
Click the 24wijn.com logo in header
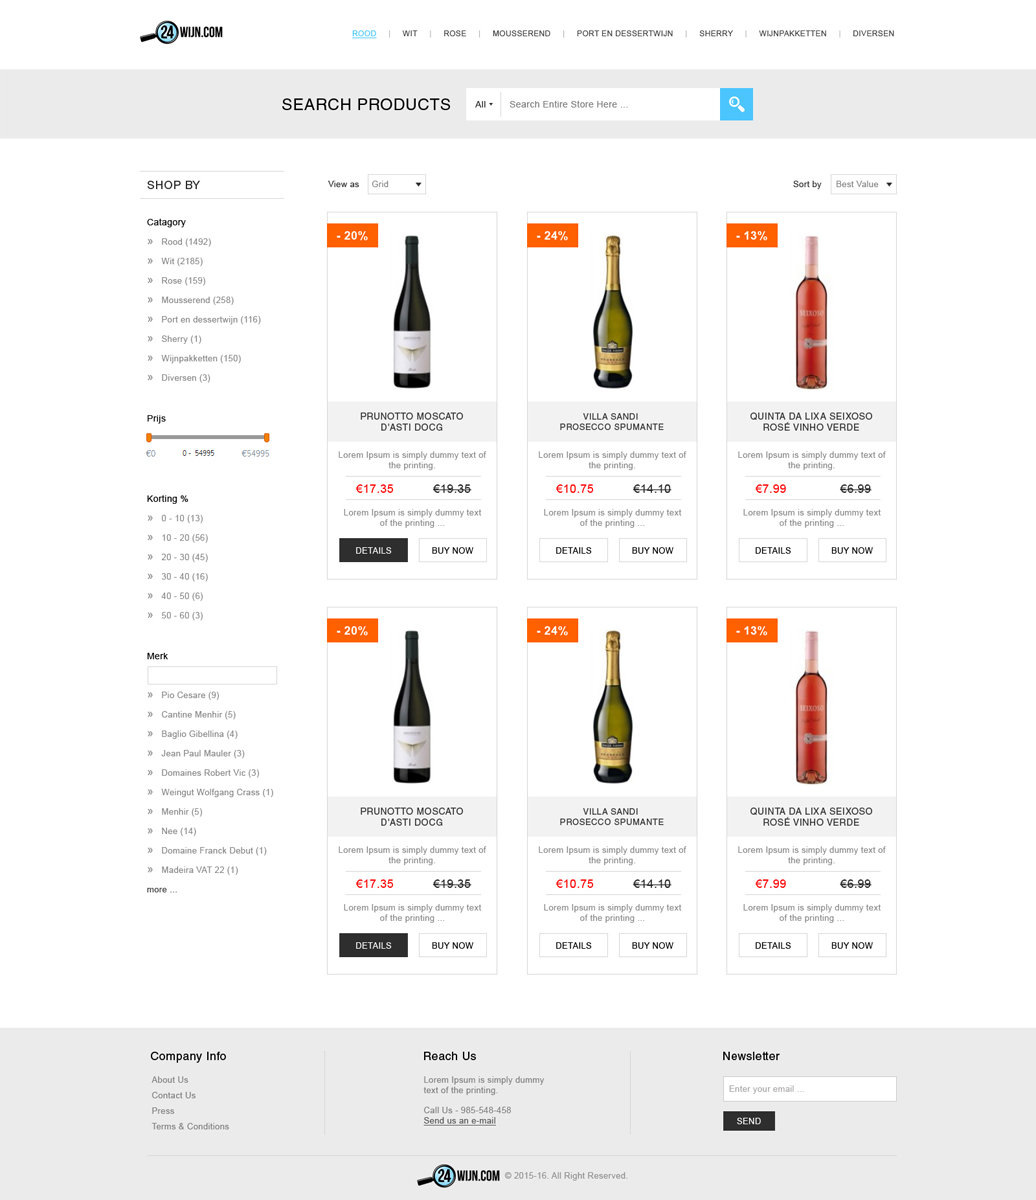[181, 33]
